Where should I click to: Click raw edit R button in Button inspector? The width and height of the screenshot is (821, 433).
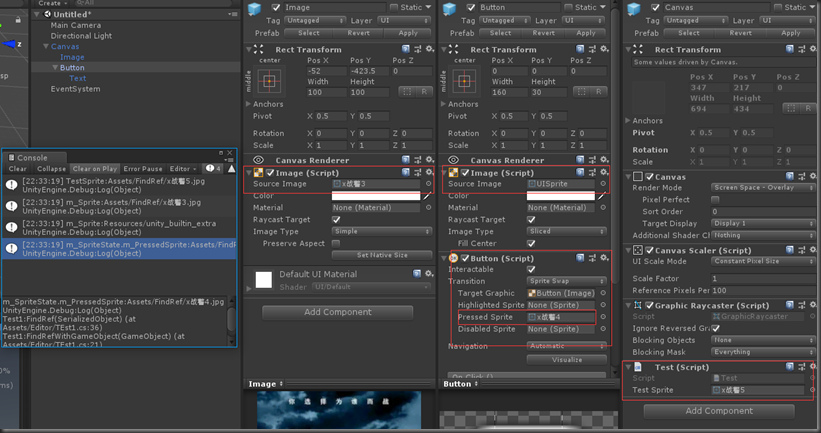[598, 92]
